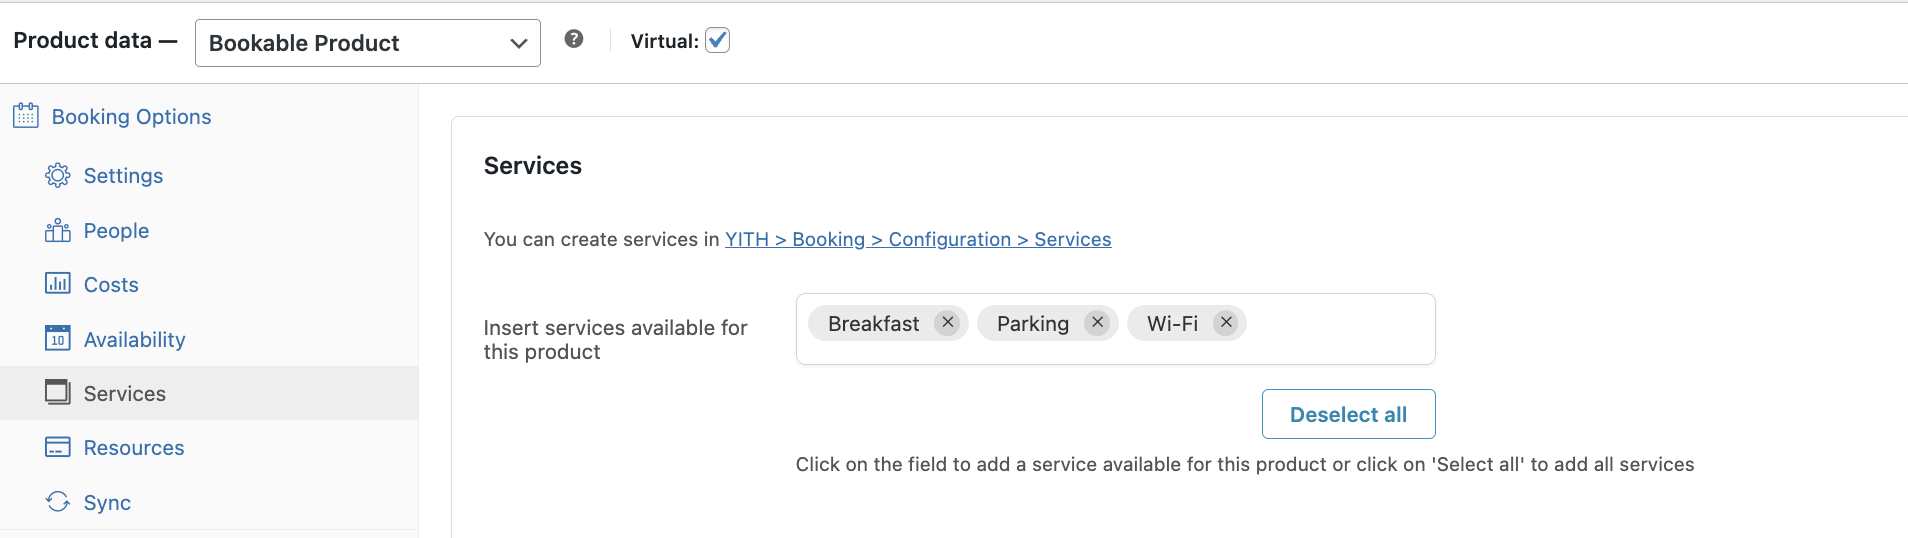Open the Availability tab

click(x=134, y=340)
